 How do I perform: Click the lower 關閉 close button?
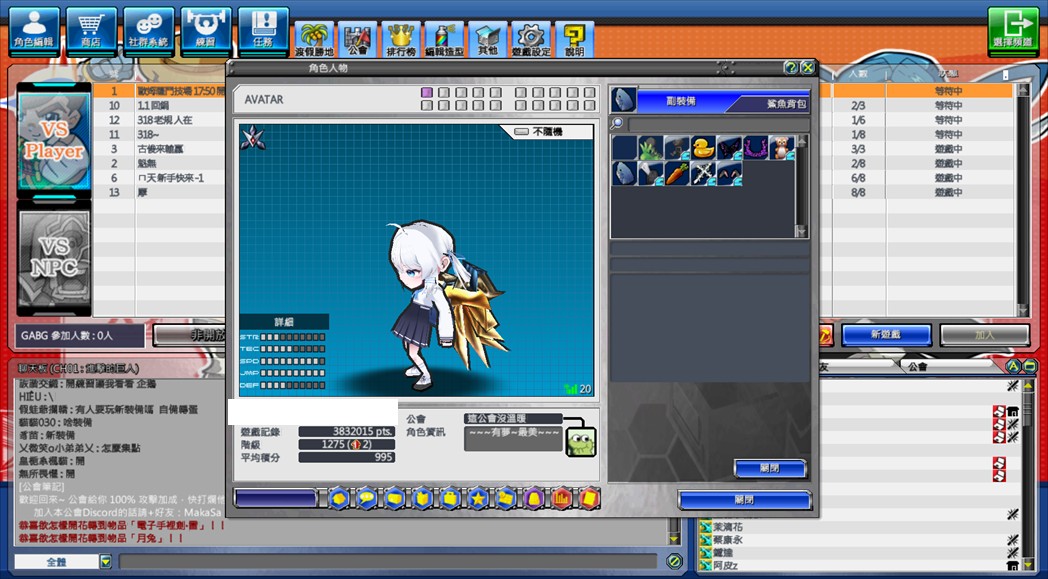[745, 500]
